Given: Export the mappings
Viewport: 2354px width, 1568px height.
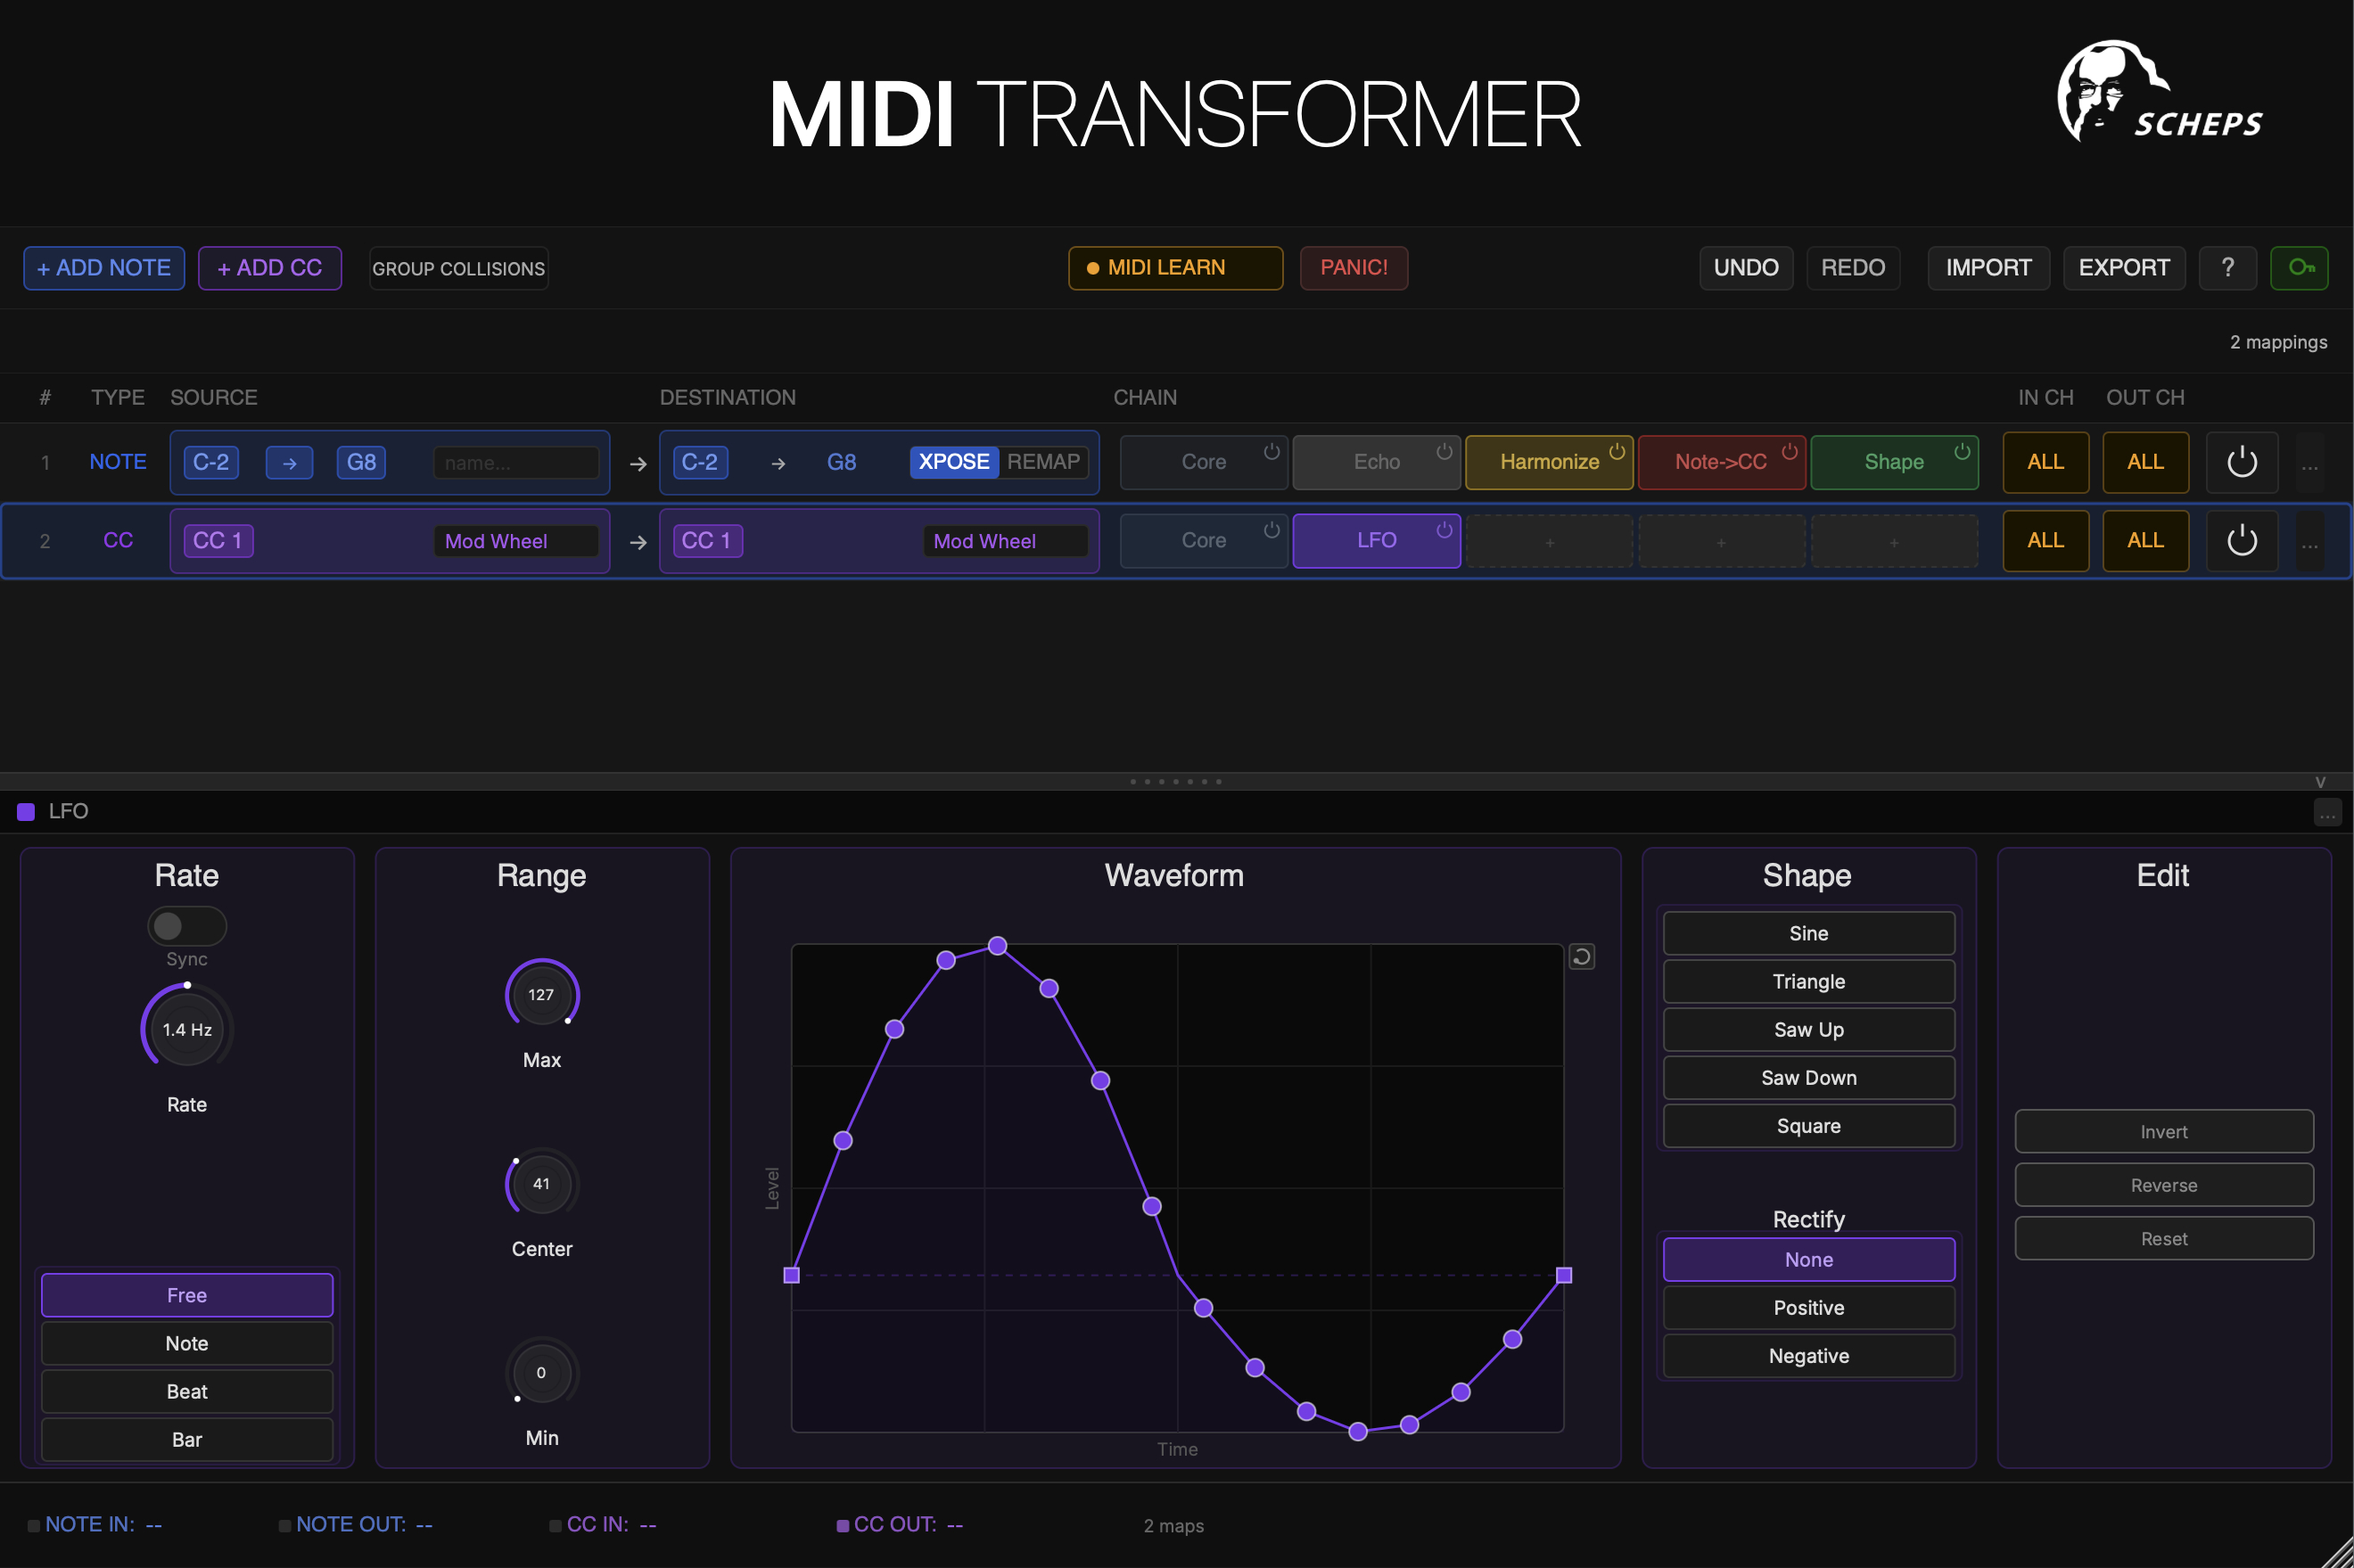Looking at the screenshot, I should click(2124, 268).
